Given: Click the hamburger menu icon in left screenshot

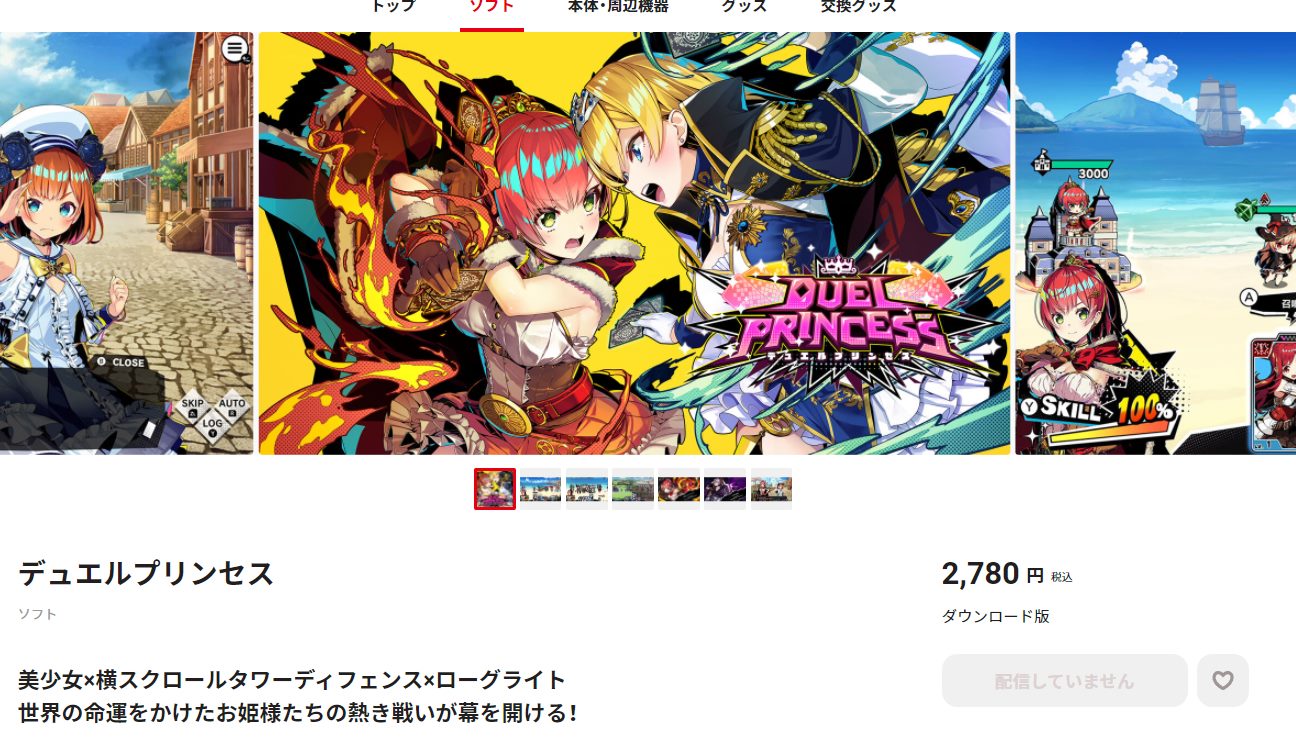Looking at the screenshot, I should point(234,48).
